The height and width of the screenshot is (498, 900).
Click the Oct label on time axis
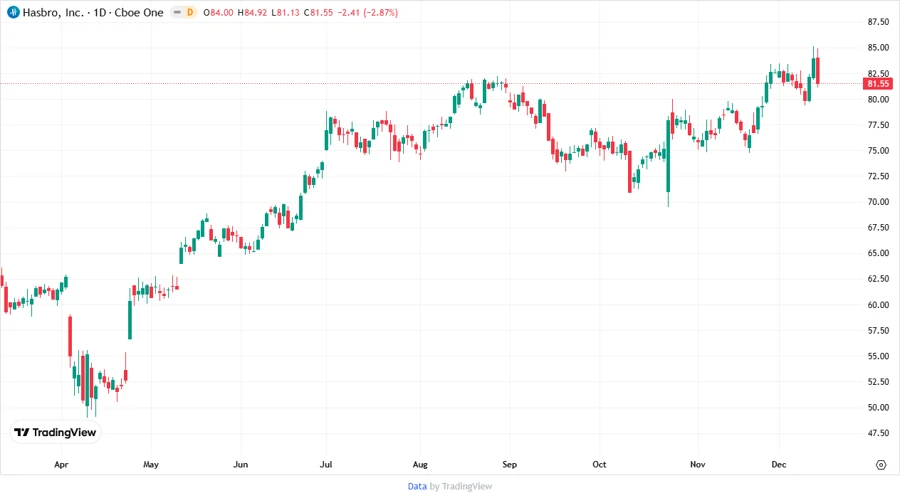point(599,465)
